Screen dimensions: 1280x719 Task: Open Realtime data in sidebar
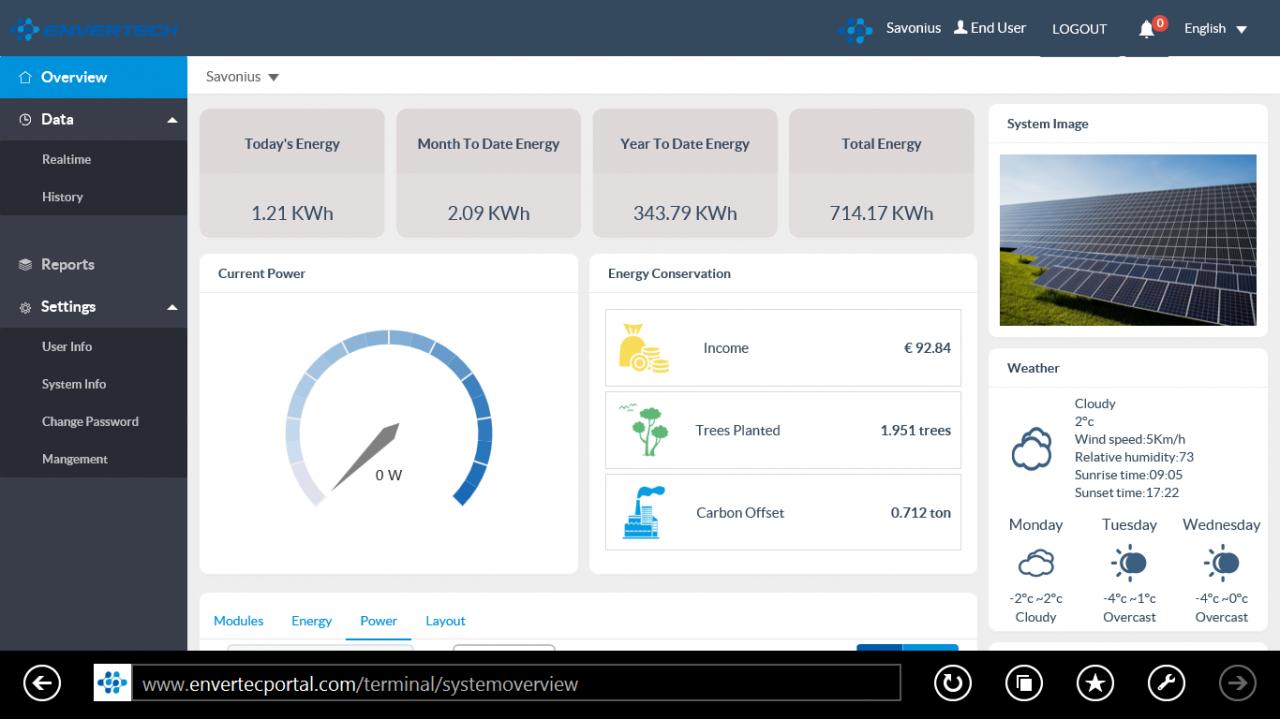click(x=66, y=160)
